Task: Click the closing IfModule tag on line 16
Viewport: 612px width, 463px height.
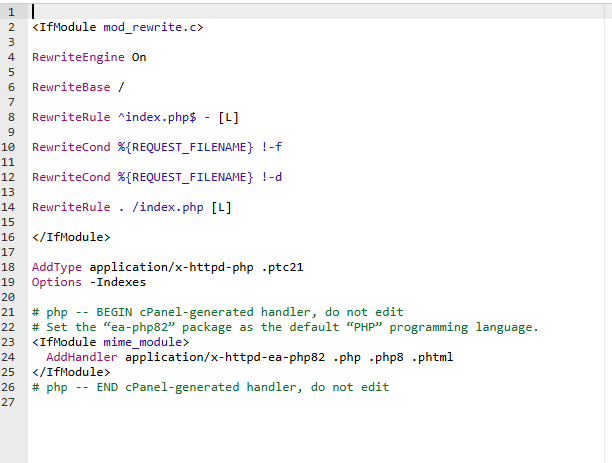Action: coord(71,237)
